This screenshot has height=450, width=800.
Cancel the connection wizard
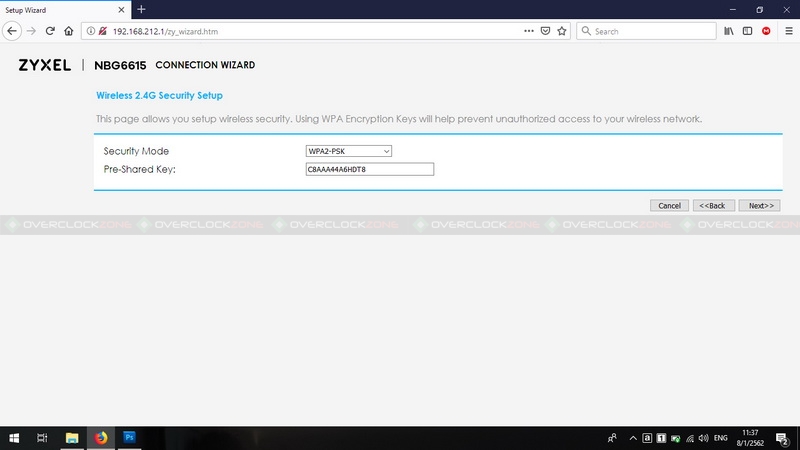pos(669,206)
